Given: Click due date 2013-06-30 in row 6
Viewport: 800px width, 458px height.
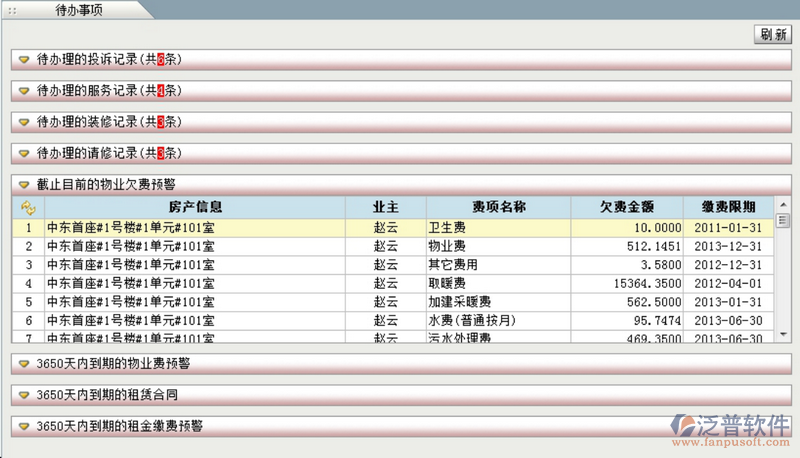Looking at the screenshot, I should pos(729,321).
